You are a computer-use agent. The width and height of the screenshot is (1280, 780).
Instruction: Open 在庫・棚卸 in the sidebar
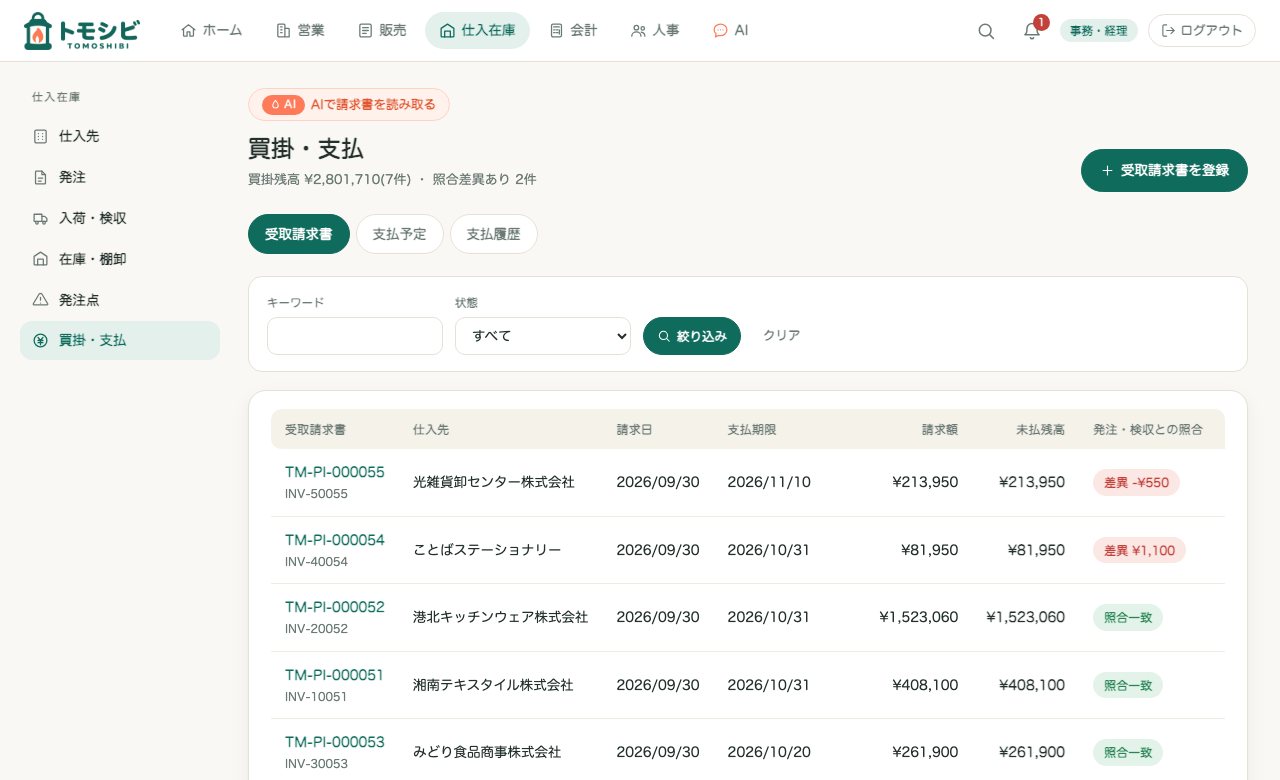[120, 259]
